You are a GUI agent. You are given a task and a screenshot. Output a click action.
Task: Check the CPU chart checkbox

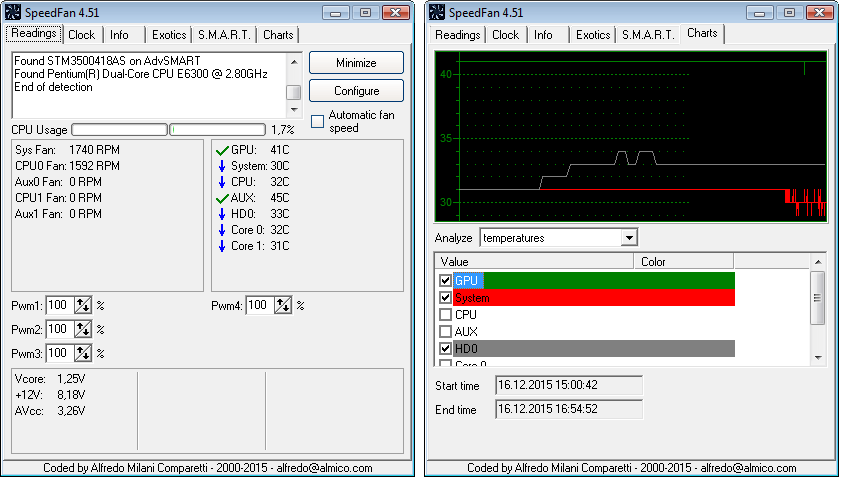pyautogui.click(x=446, y=314)
